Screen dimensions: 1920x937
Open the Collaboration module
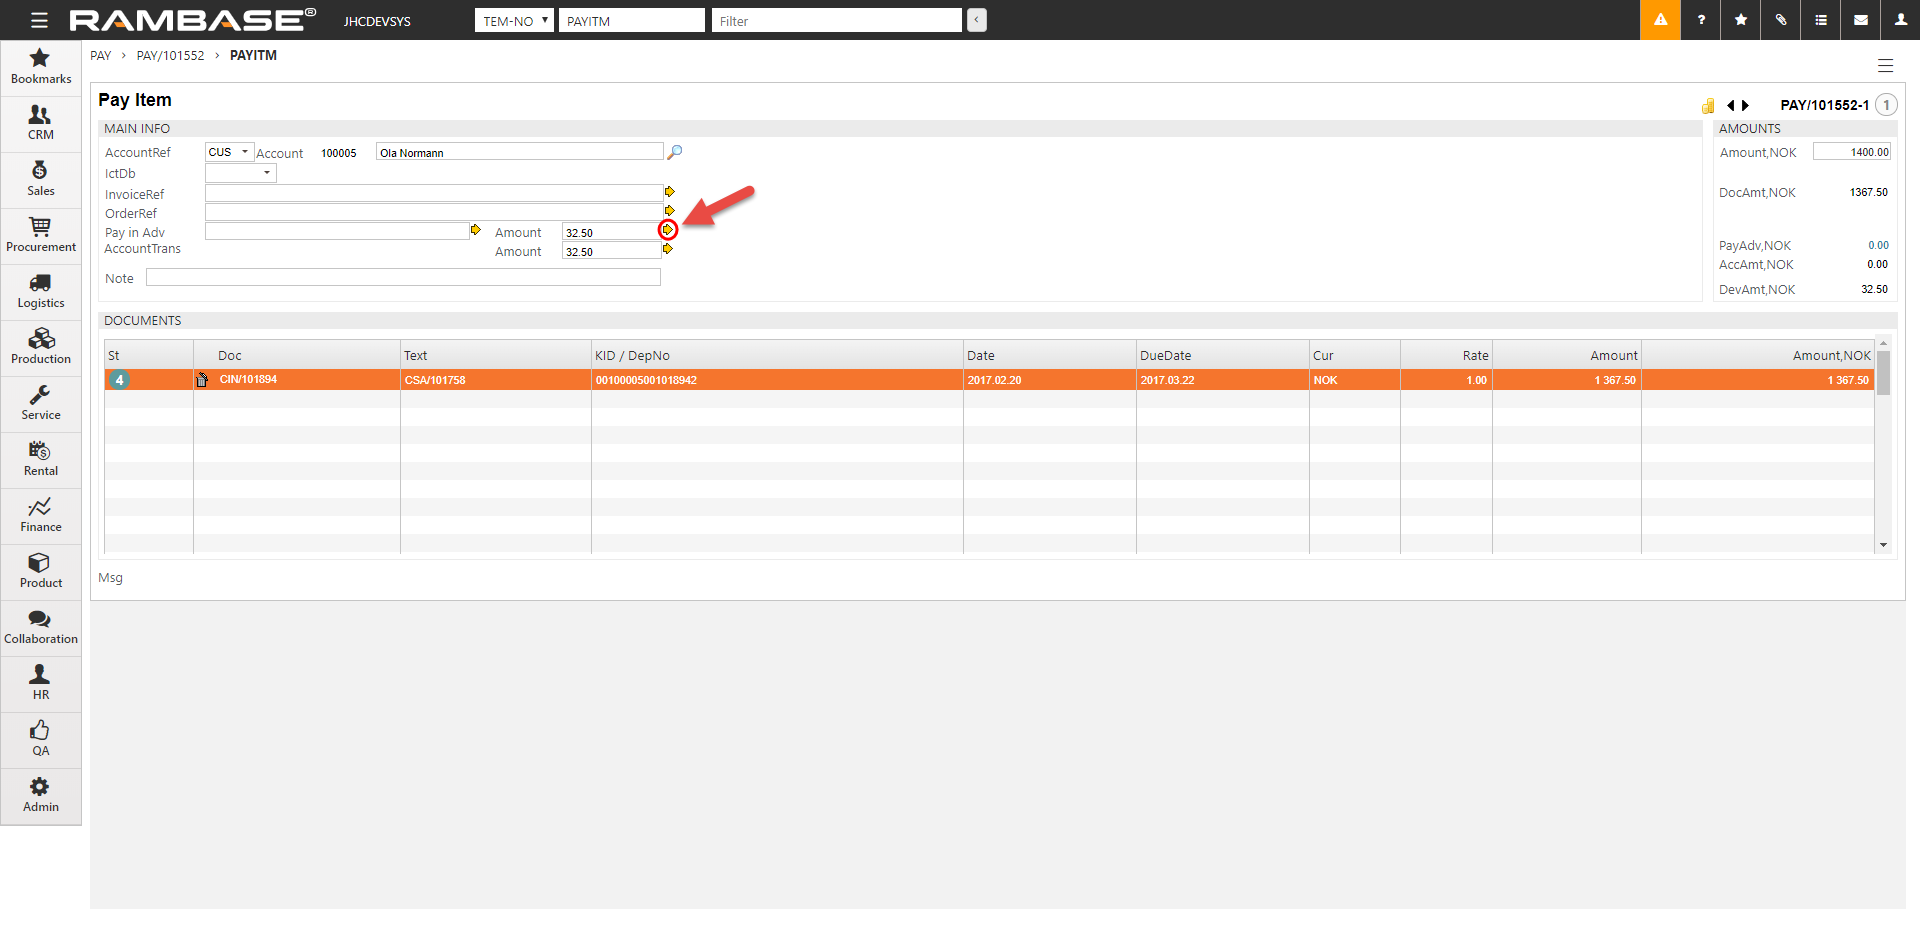pyautogui.click(x=41, y=627)
